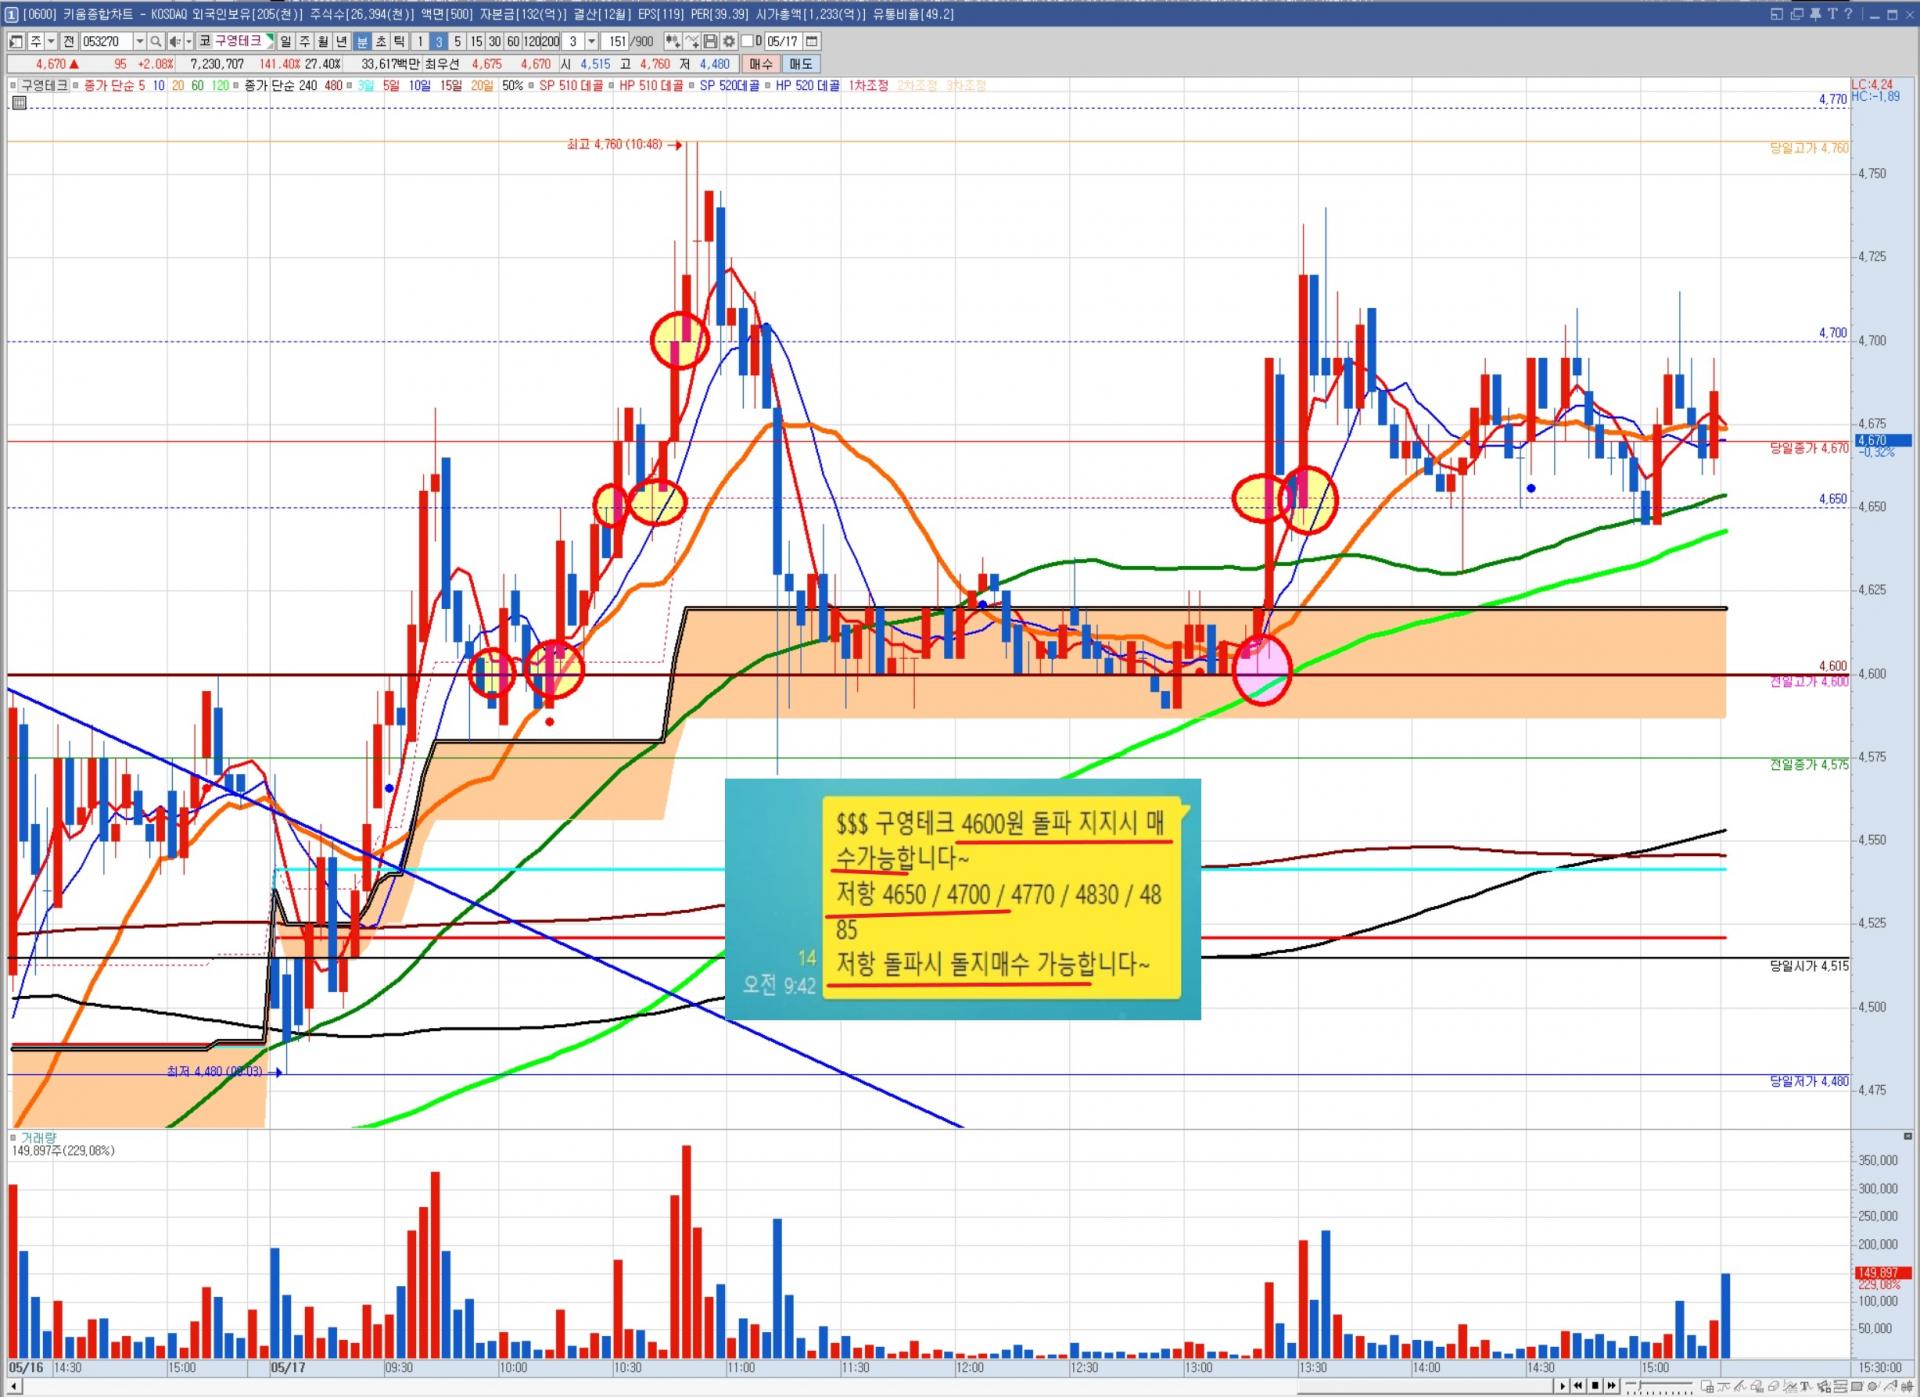
Task: Click the stock search magnifier icon
Action: 156,41
